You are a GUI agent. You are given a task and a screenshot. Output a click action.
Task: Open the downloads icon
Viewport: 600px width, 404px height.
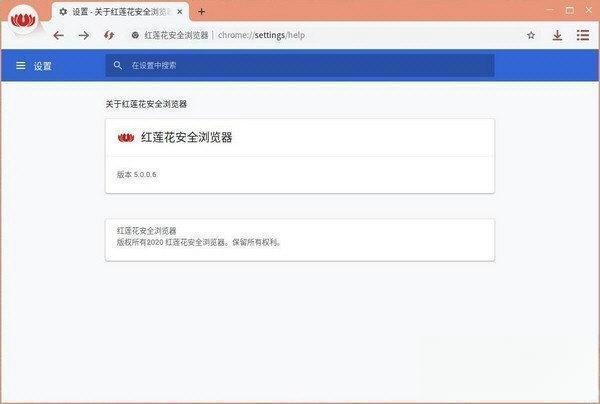[557, 36]
